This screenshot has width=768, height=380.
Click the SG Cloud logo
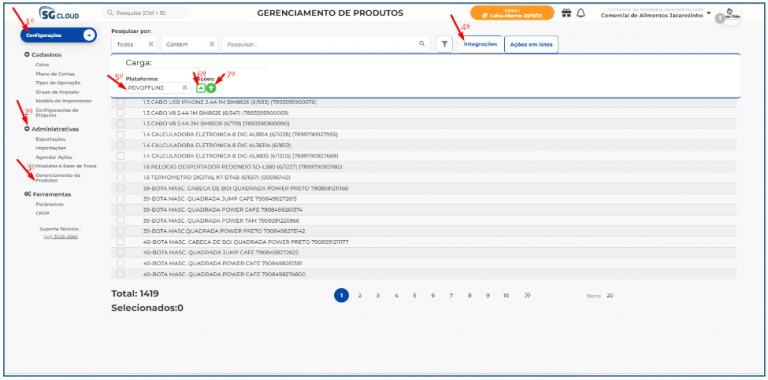tap(59, 14)
